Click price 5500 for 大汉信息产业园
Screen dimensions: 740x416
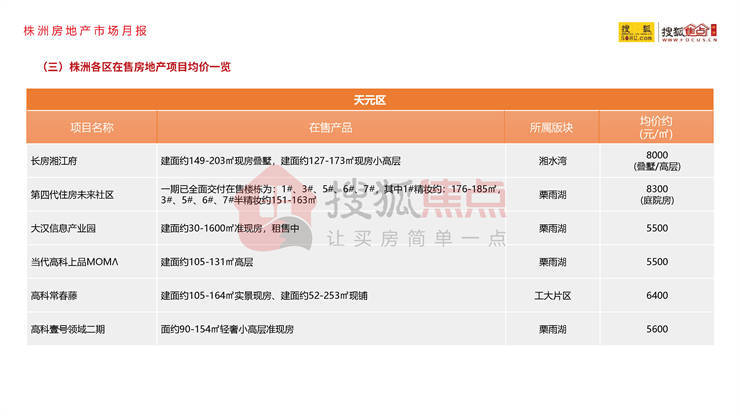point(657,228)
